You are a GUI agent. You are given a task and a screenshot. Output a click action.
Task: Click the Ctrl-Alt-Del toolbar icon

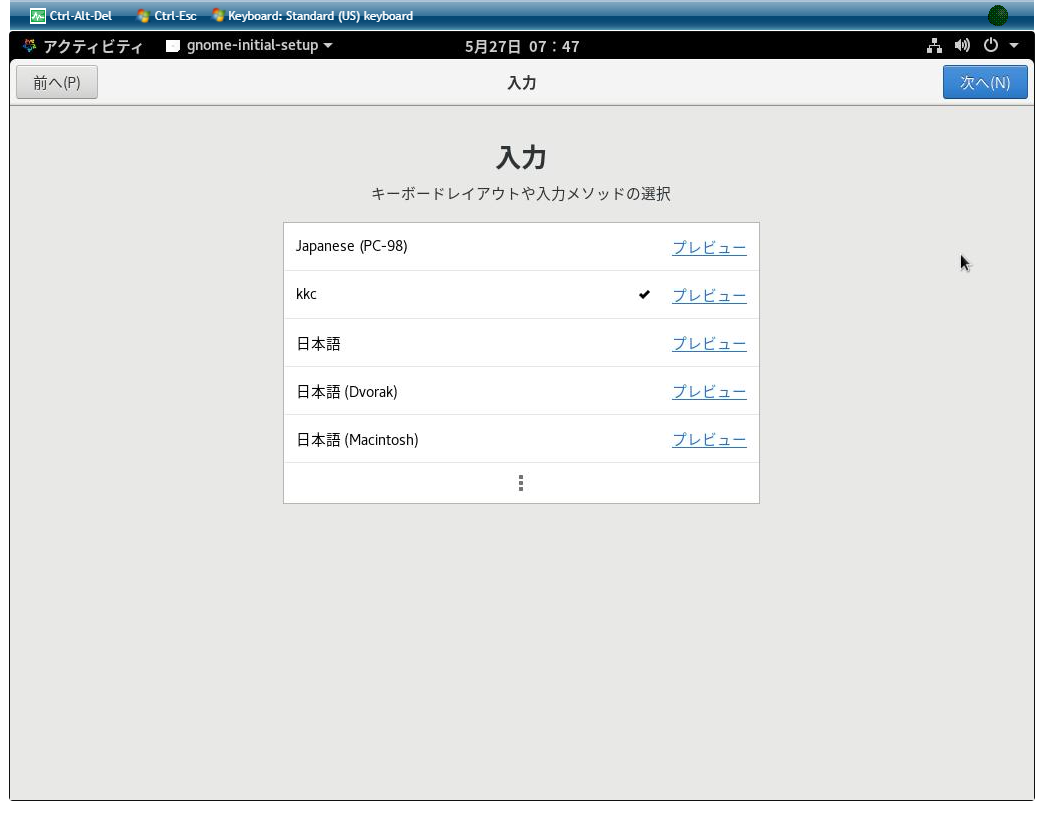point(38,16)
